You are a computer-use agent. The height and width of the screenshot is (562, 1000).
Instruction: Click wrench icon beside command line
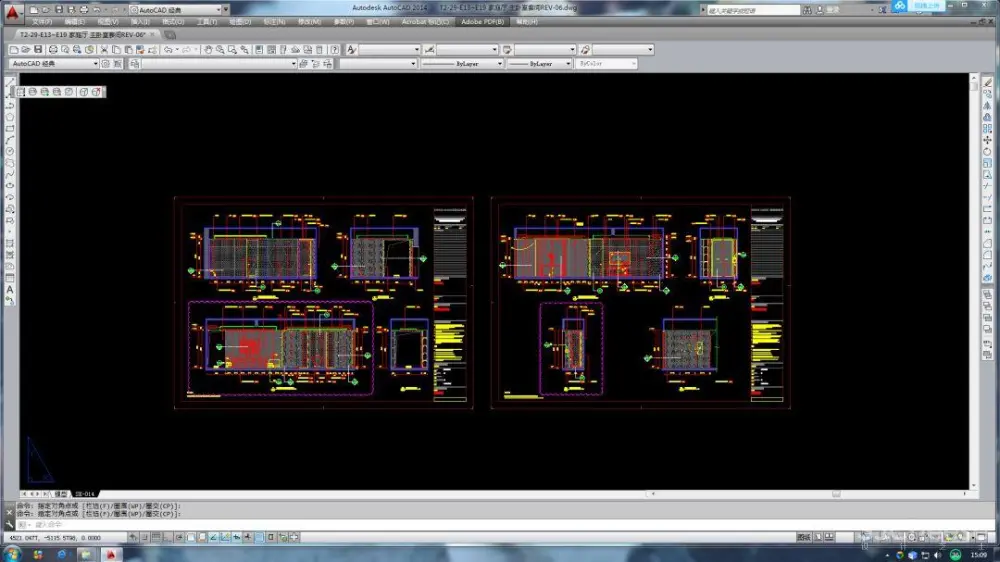point(10,524)
